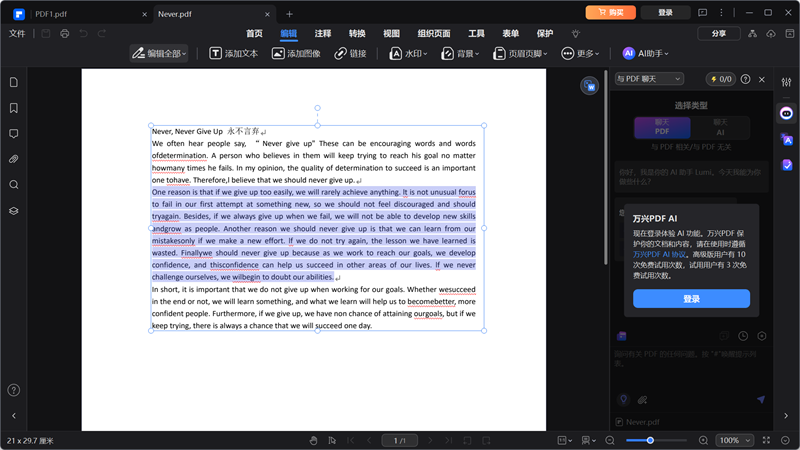800x450 pixels.
Task: Click the Add Text (添加文本) tool
Action: (234, 53)
